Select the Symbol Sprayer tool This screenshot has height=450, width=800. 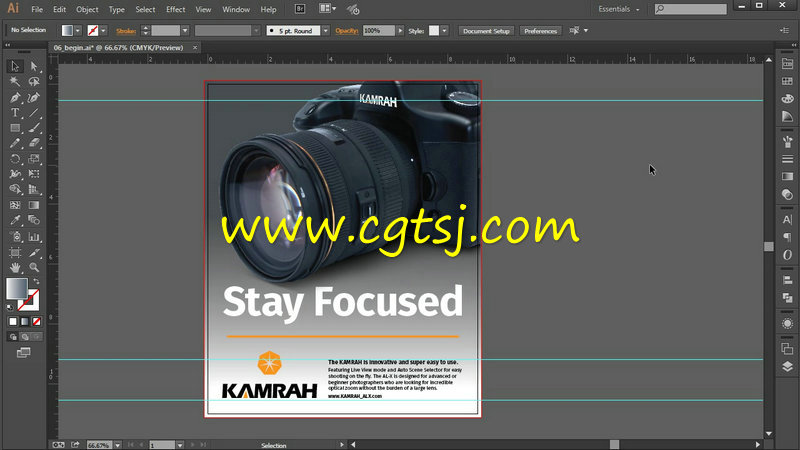pos(15,237)
